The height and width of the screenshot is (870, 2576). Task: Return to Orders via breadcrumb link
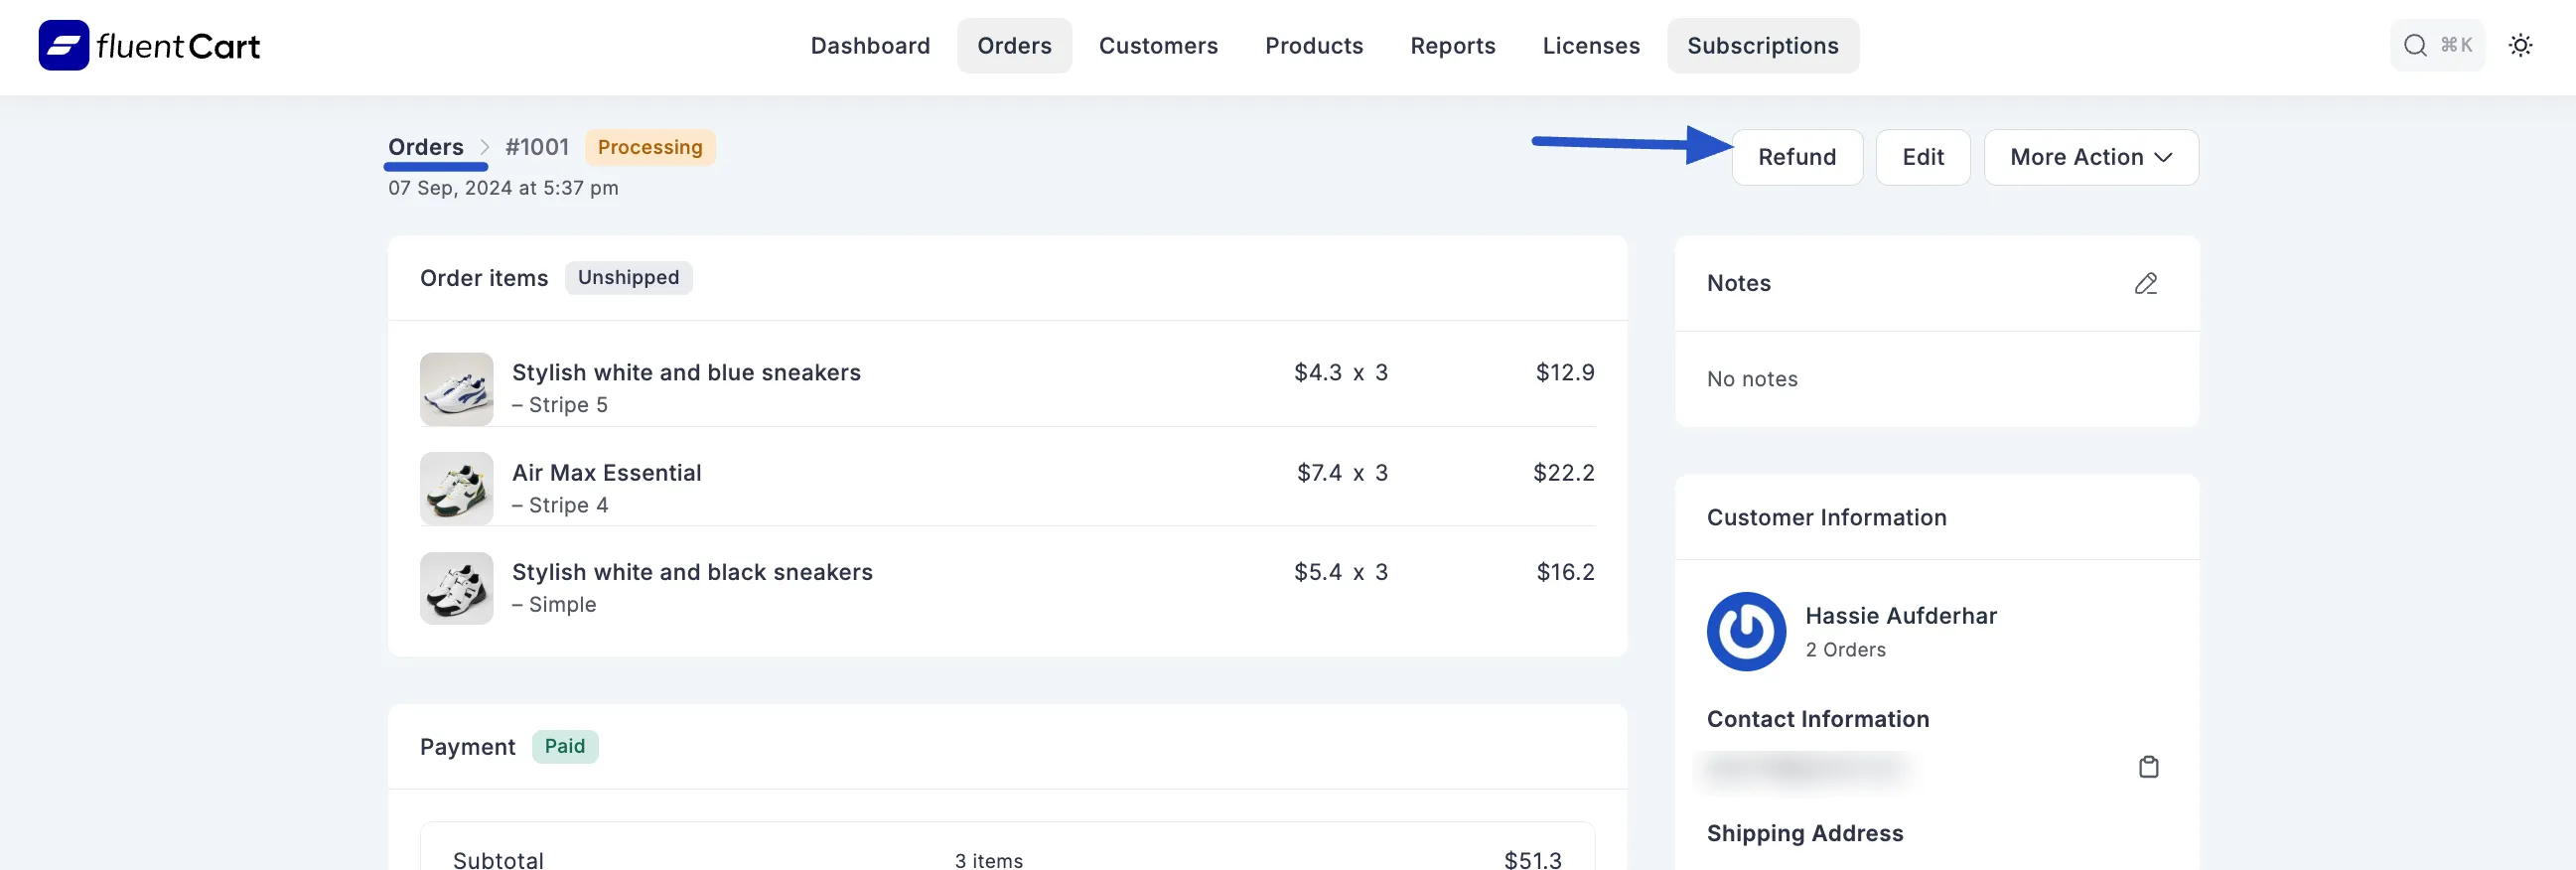click(425, 147)
